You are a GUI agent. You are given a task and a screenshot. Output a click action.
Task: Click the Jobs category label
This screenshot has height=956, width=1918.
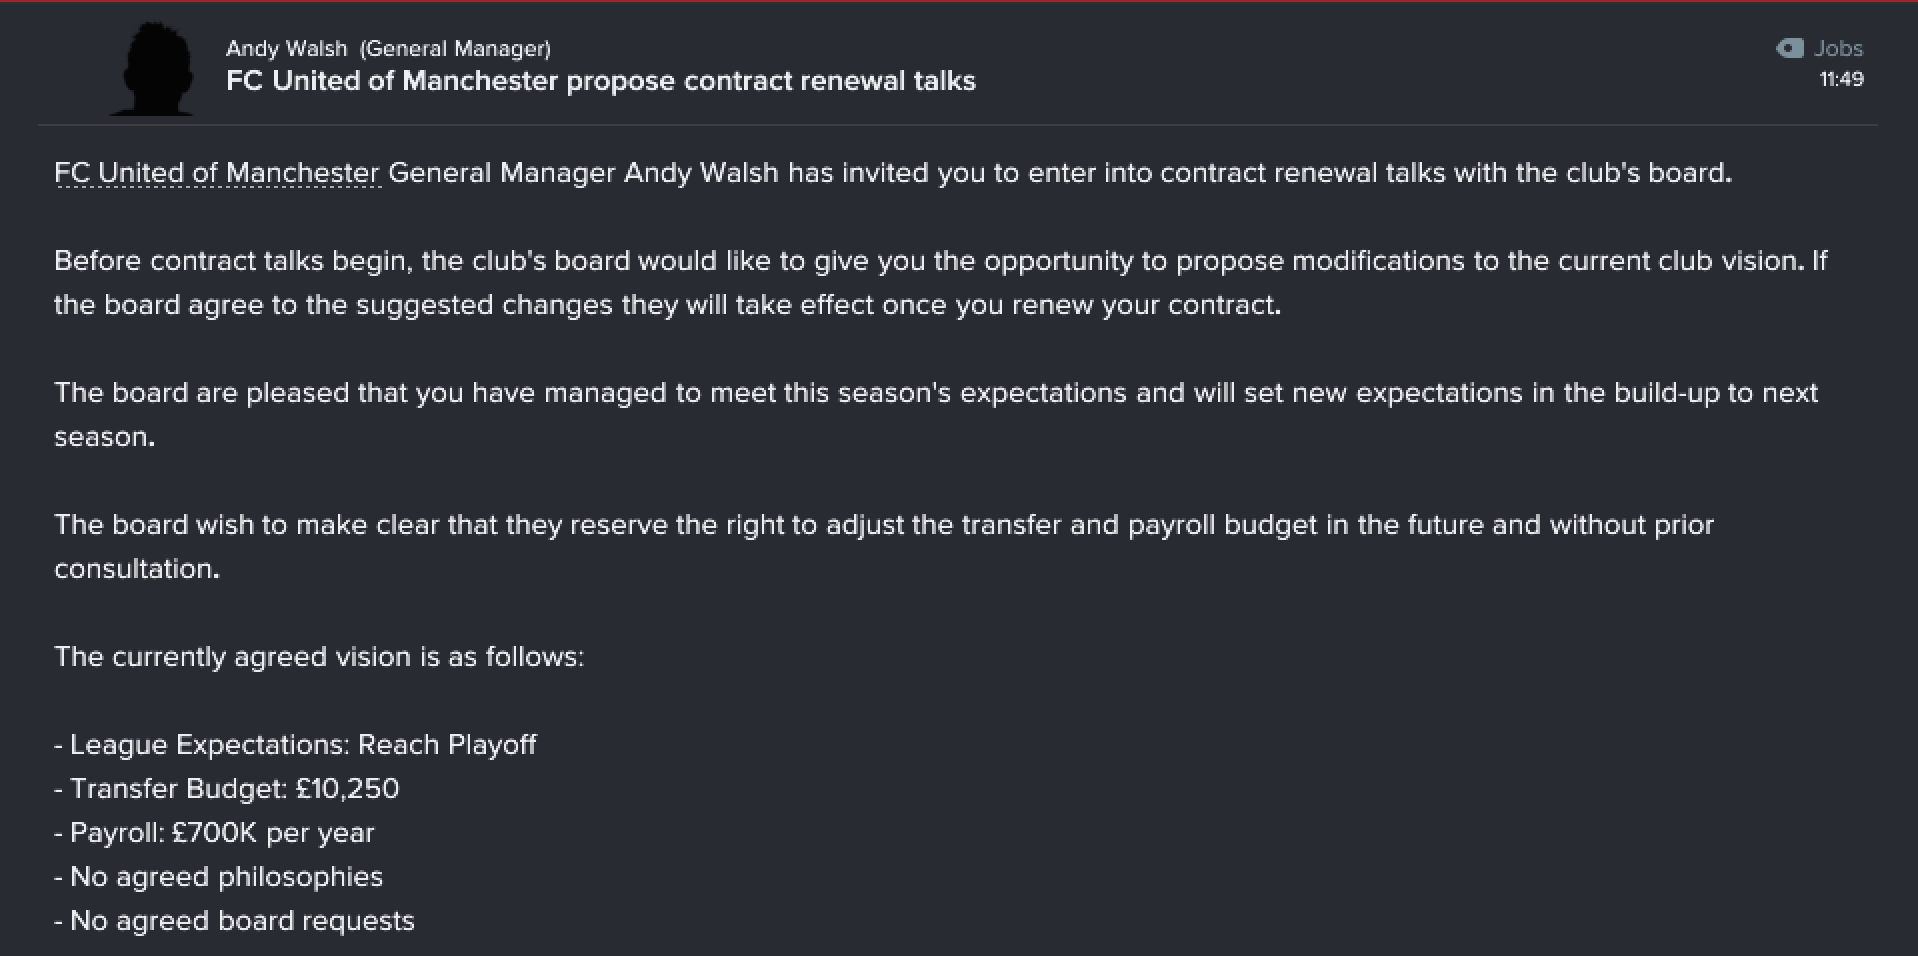[1838, 48]
